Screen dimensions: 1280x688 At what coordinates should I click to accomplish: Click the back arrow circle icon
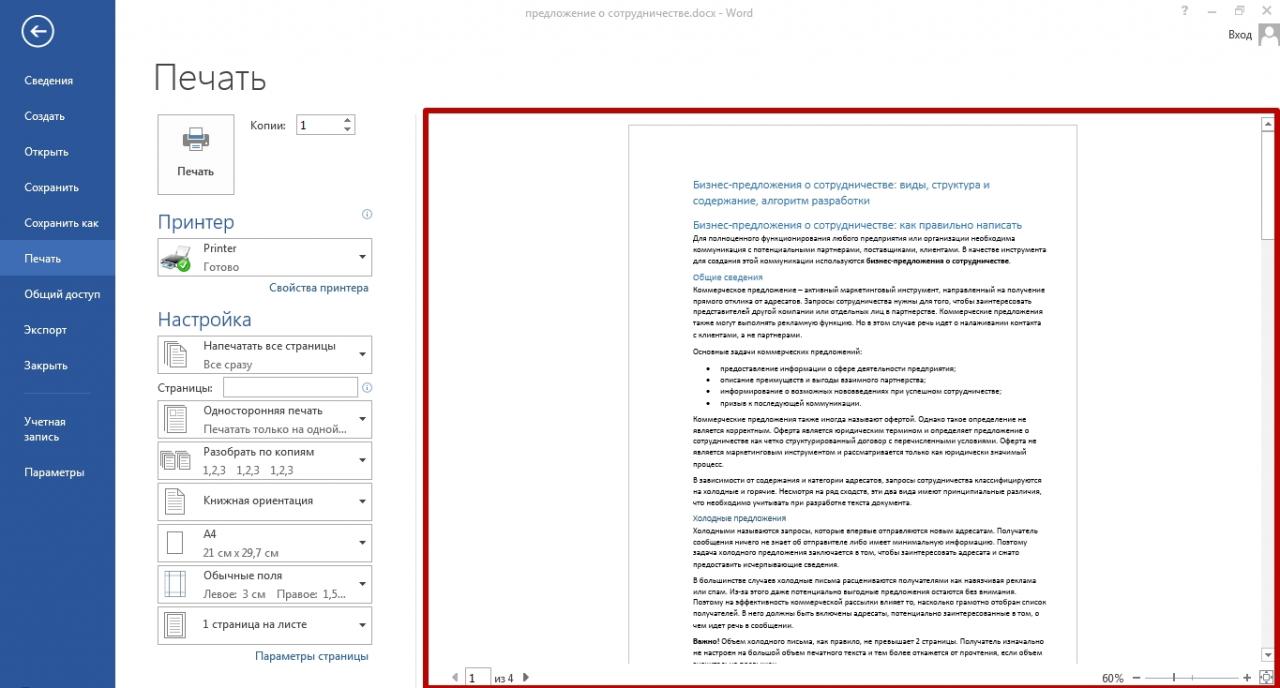[x=38, y=32]
